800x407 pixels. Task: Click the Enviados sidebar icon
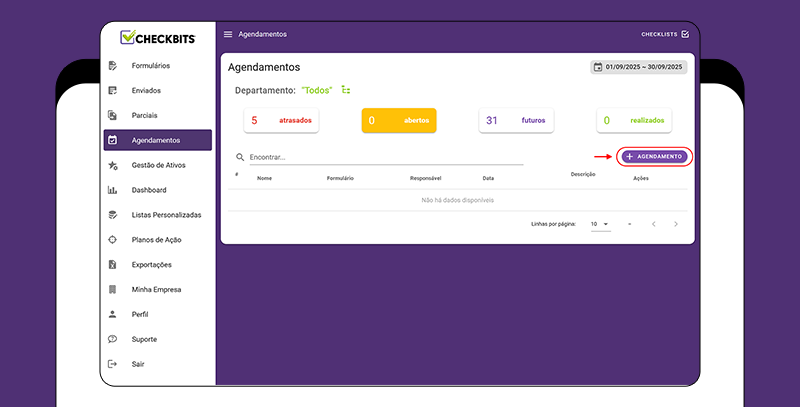113,90
